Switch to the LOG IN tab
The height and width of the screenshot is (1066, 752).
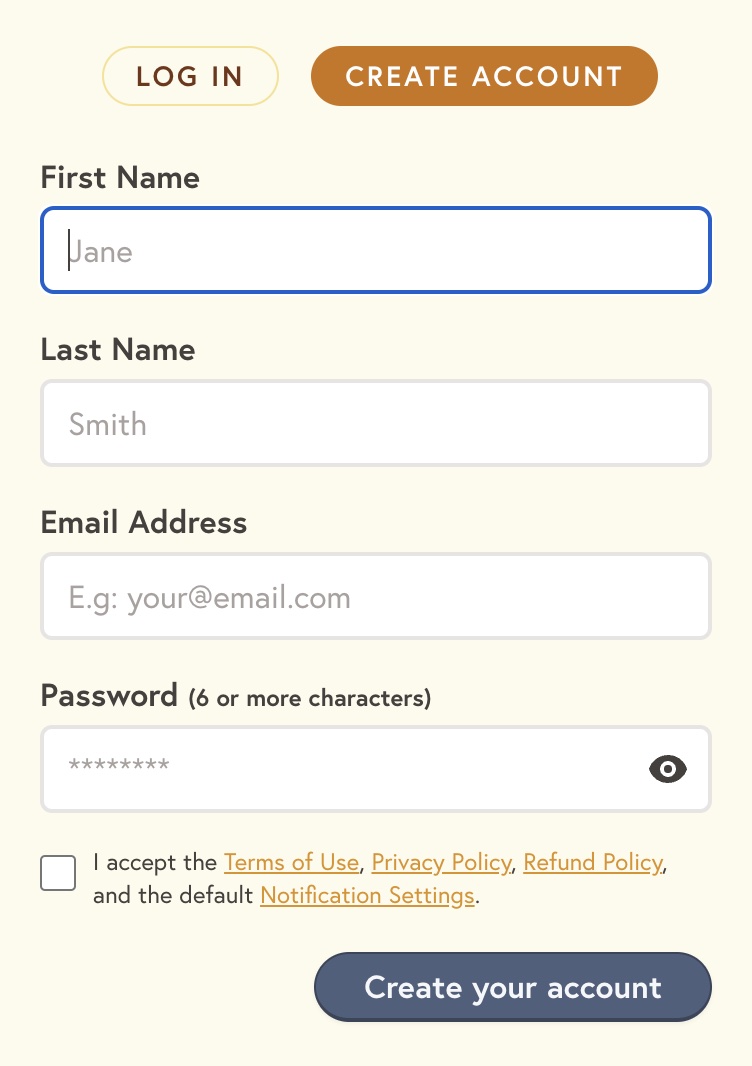click(190, 76)
